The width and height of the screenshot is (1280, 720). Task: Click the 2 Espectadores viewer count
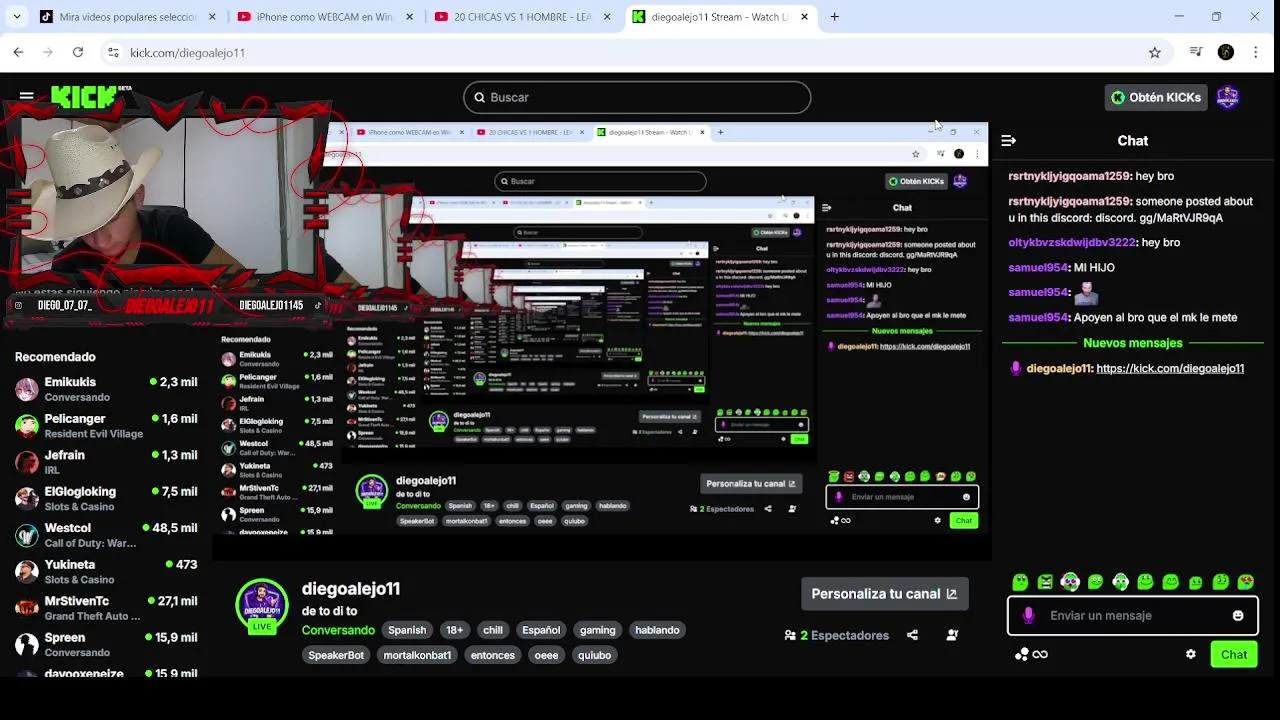click(837, 635)
